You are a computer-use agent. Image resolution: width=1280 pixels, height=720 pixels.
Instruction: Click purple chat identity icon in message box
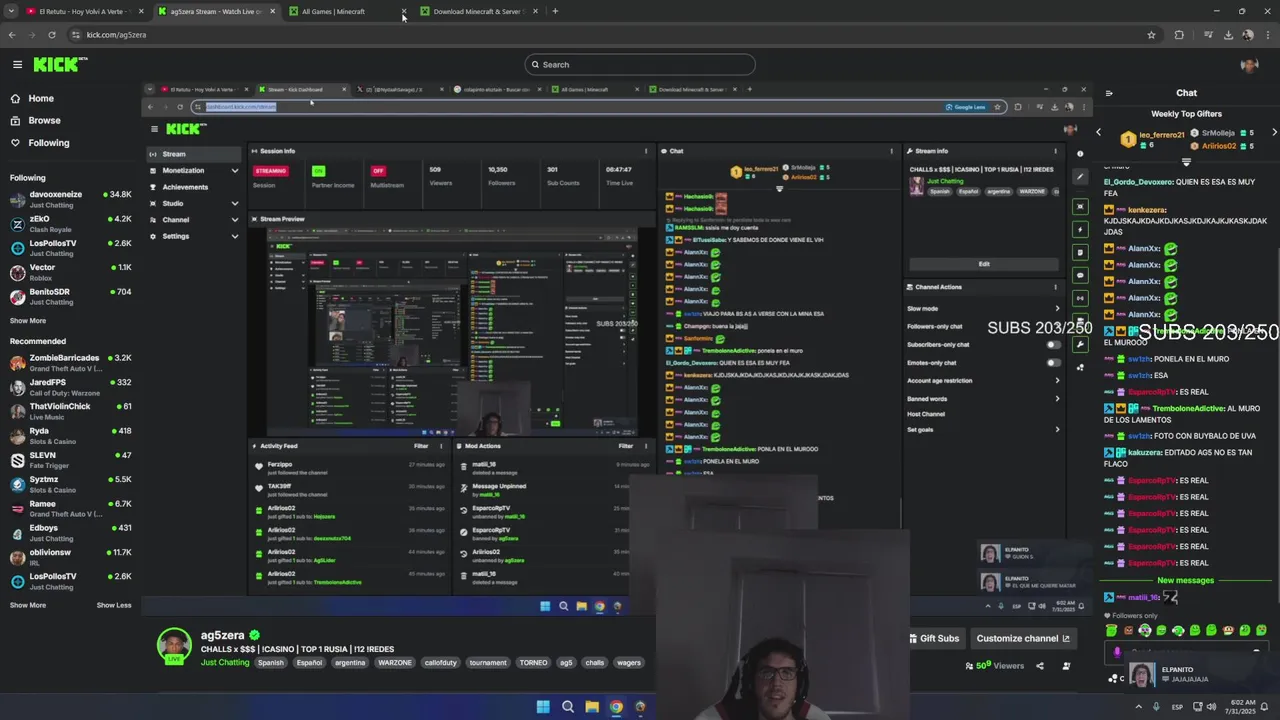pyautogui.click(x=1117, y=653)
